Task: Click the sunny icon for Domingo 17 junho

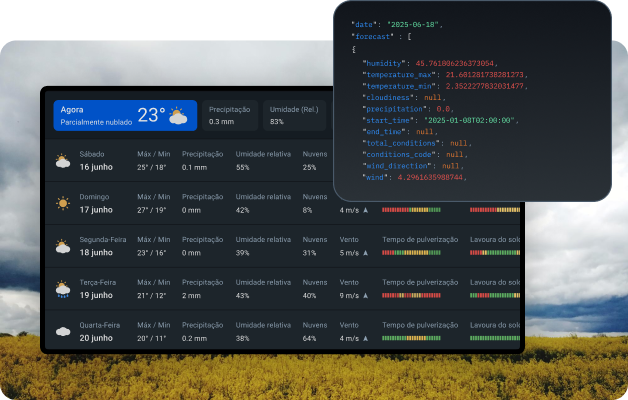Action: click(63, 203)
